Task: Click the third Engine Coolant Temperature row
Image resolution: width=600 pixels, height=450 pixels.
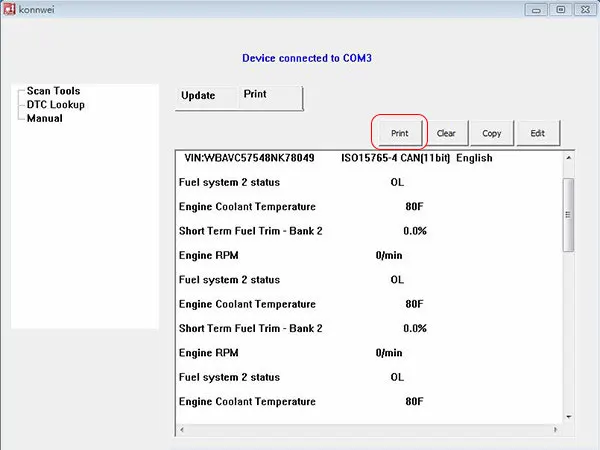Action: 301,401
